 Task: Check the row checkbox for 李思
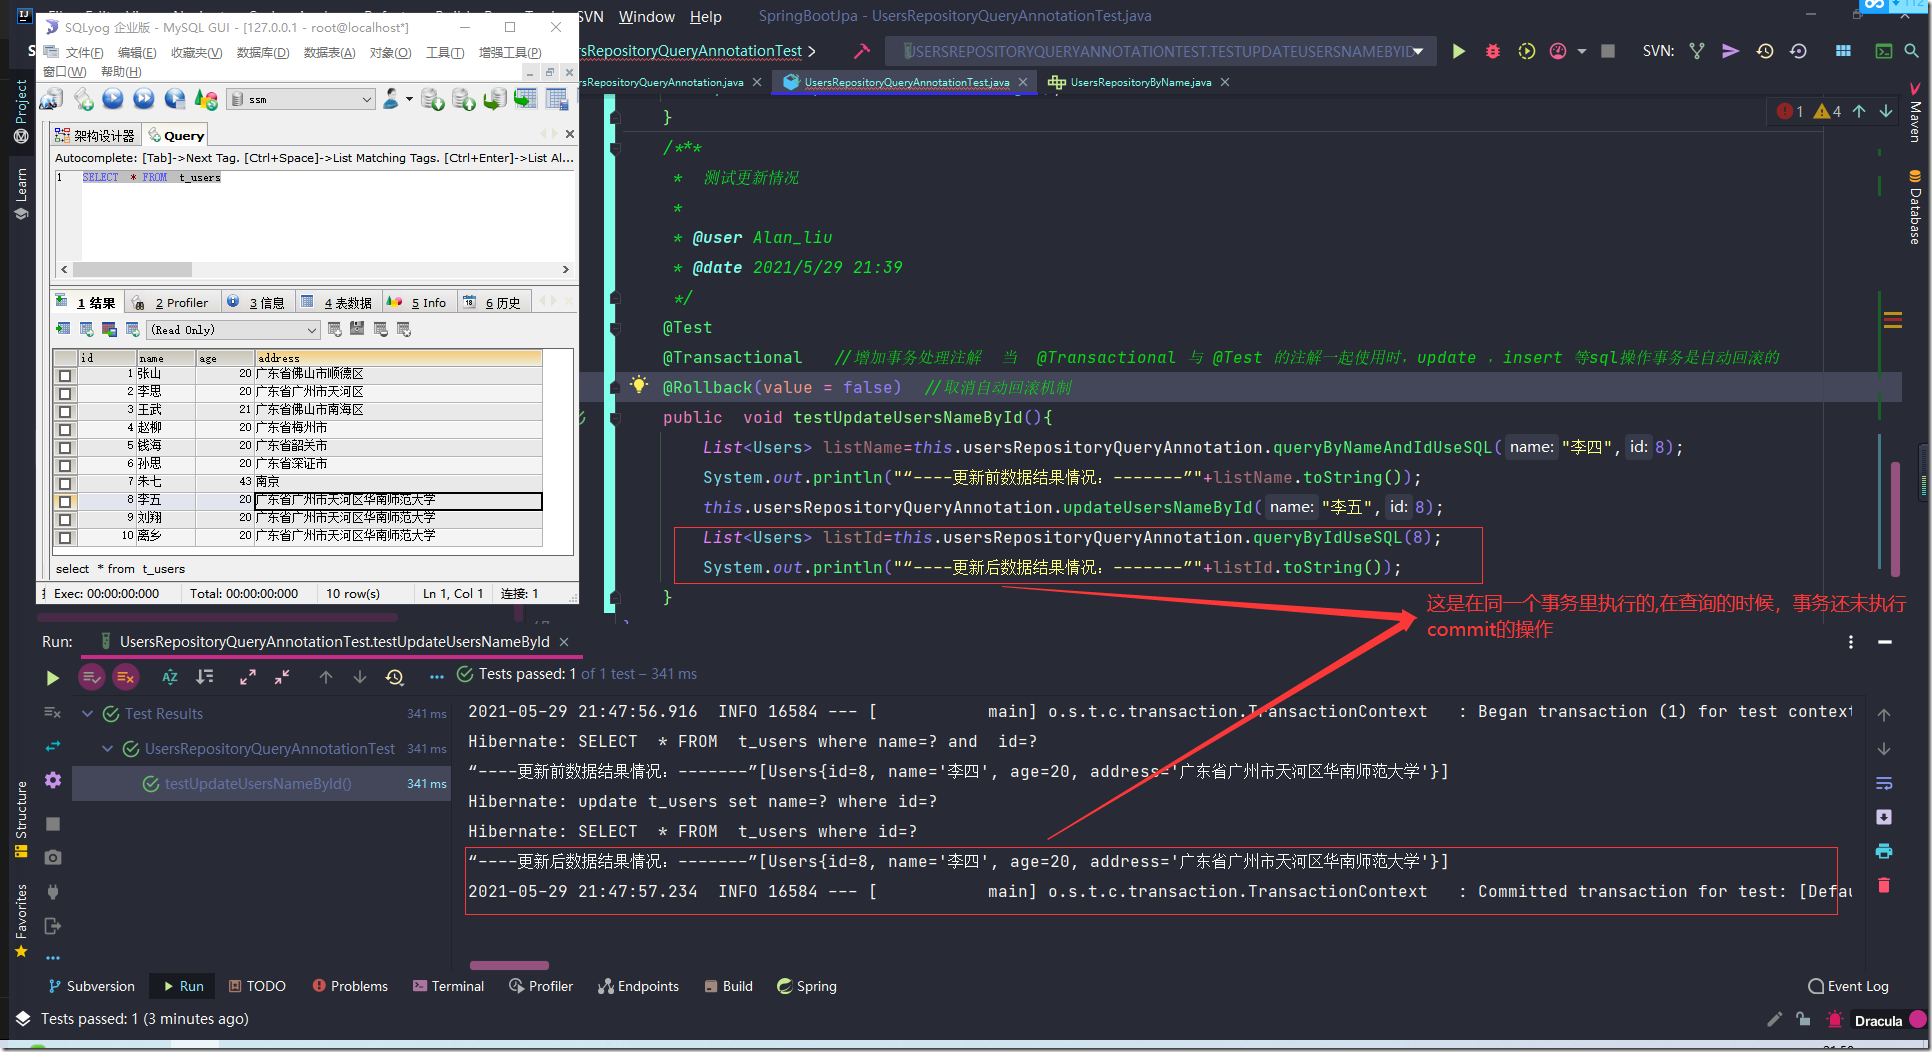click(65, 393)
